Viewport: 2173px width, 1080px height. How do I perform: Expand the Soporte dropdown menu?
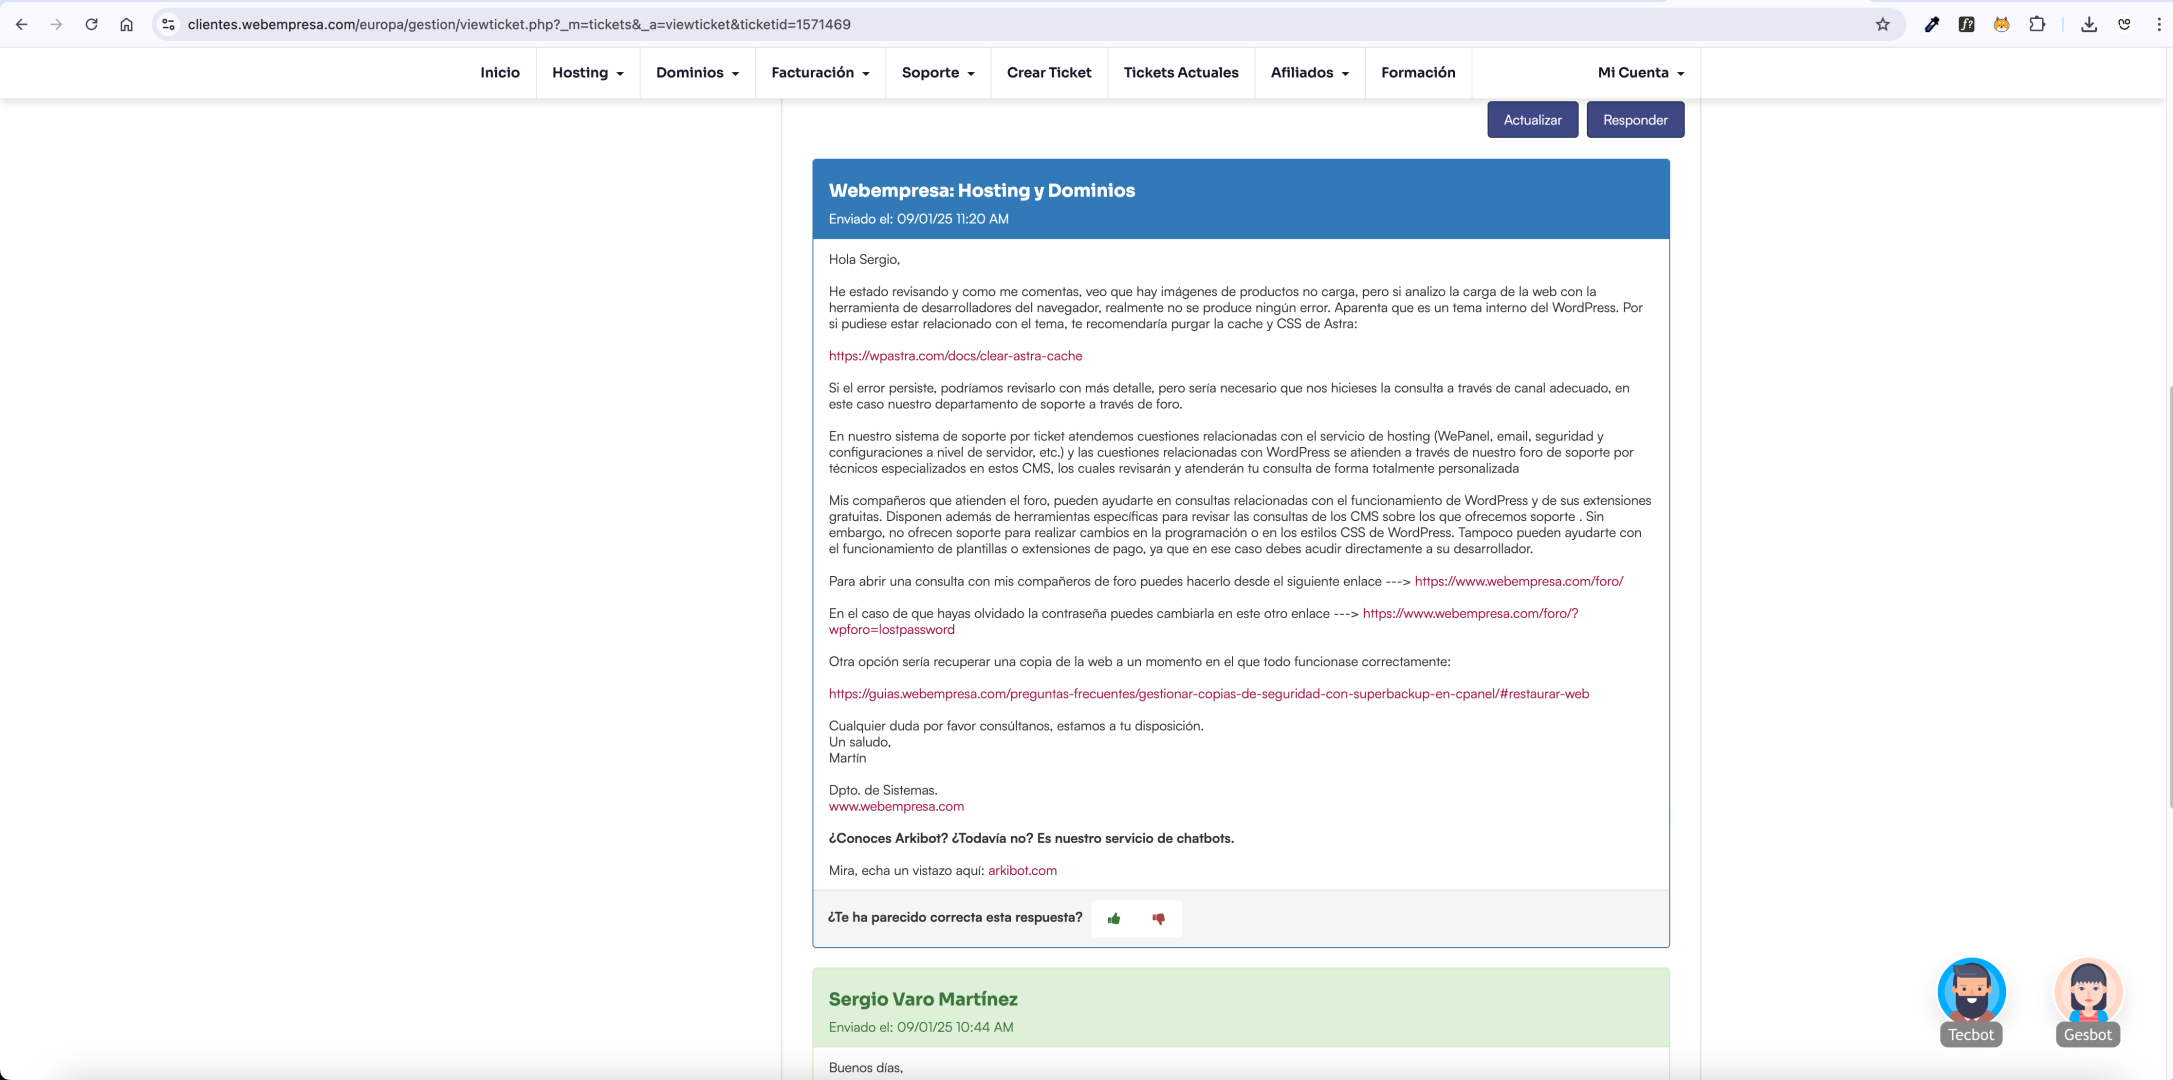coord(938,72)
